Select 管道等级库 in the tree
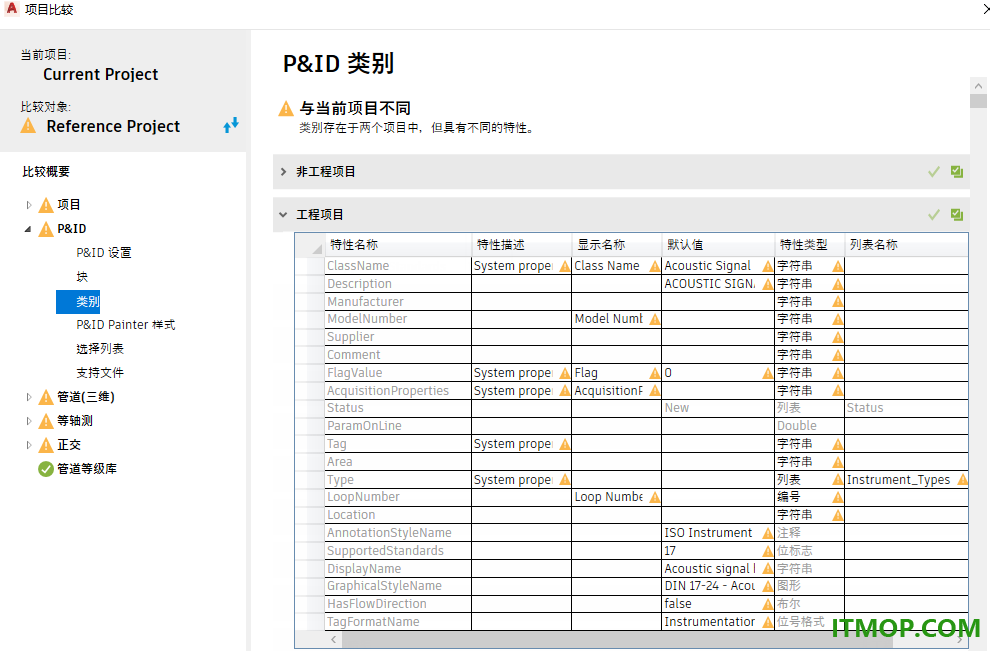 click(87, 469)
